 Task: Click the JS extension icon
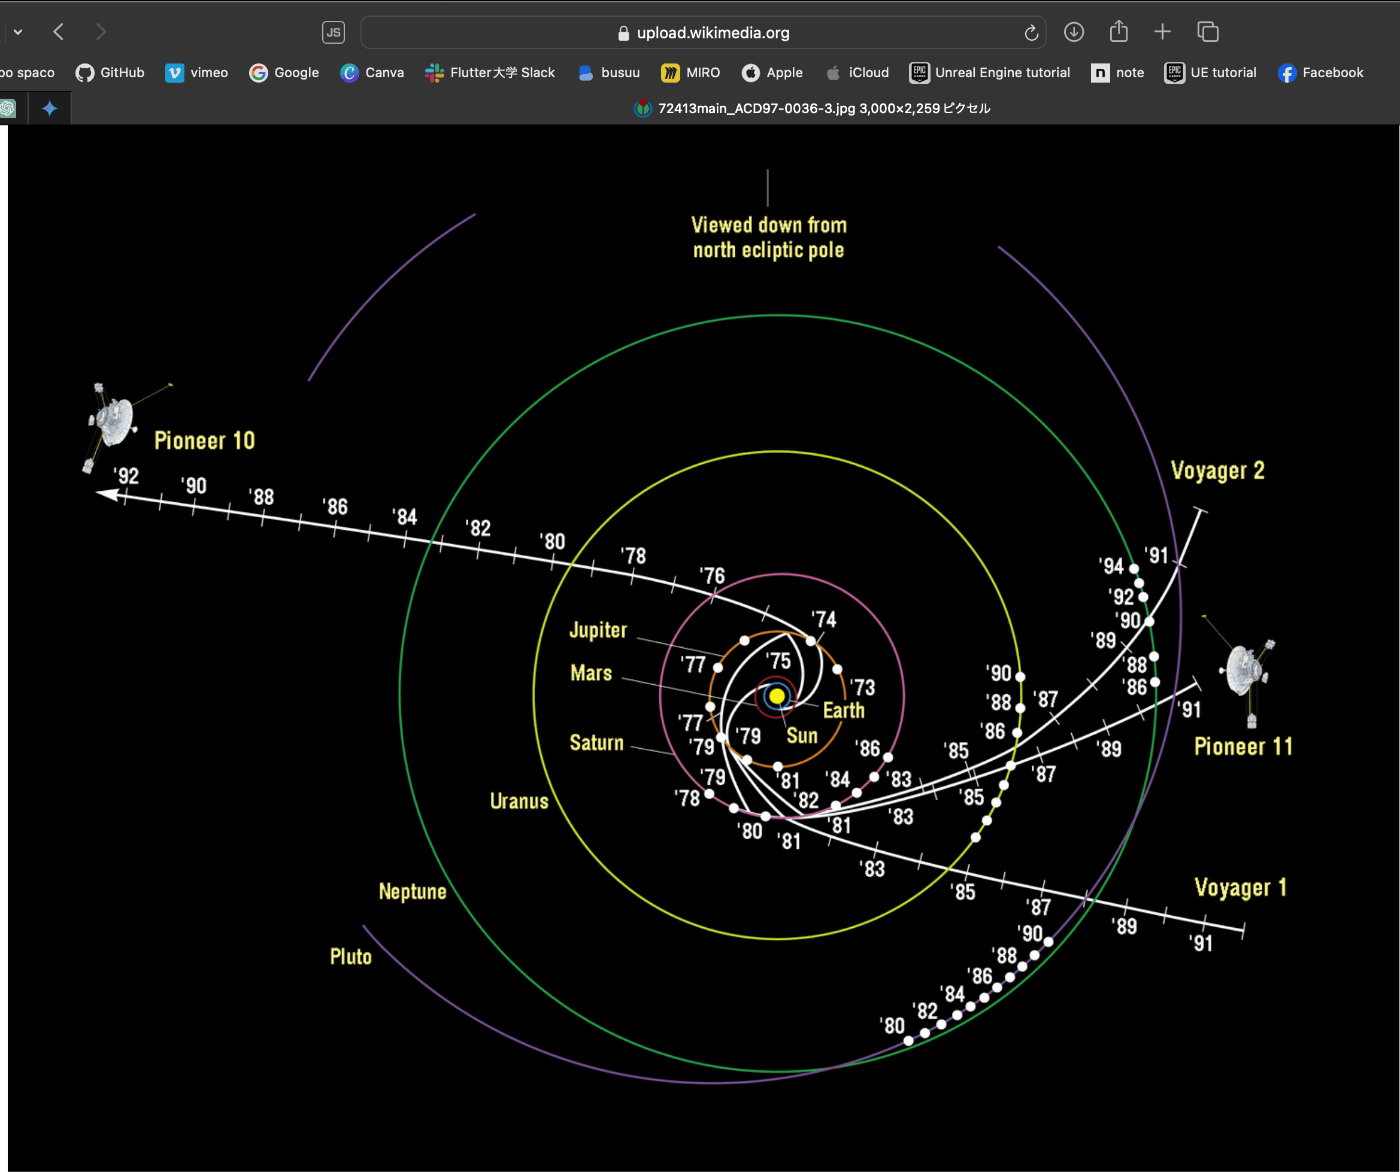[333, 32]
